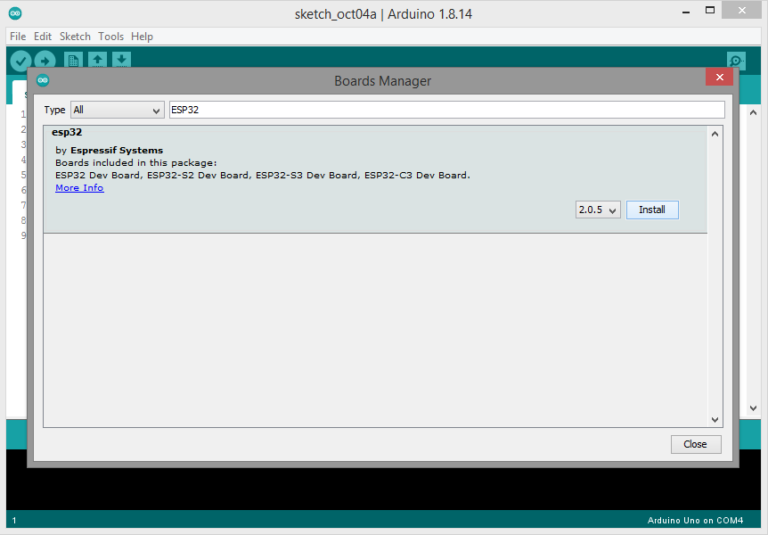
Task: Select the esp32 package title
Action: [67, 132]
